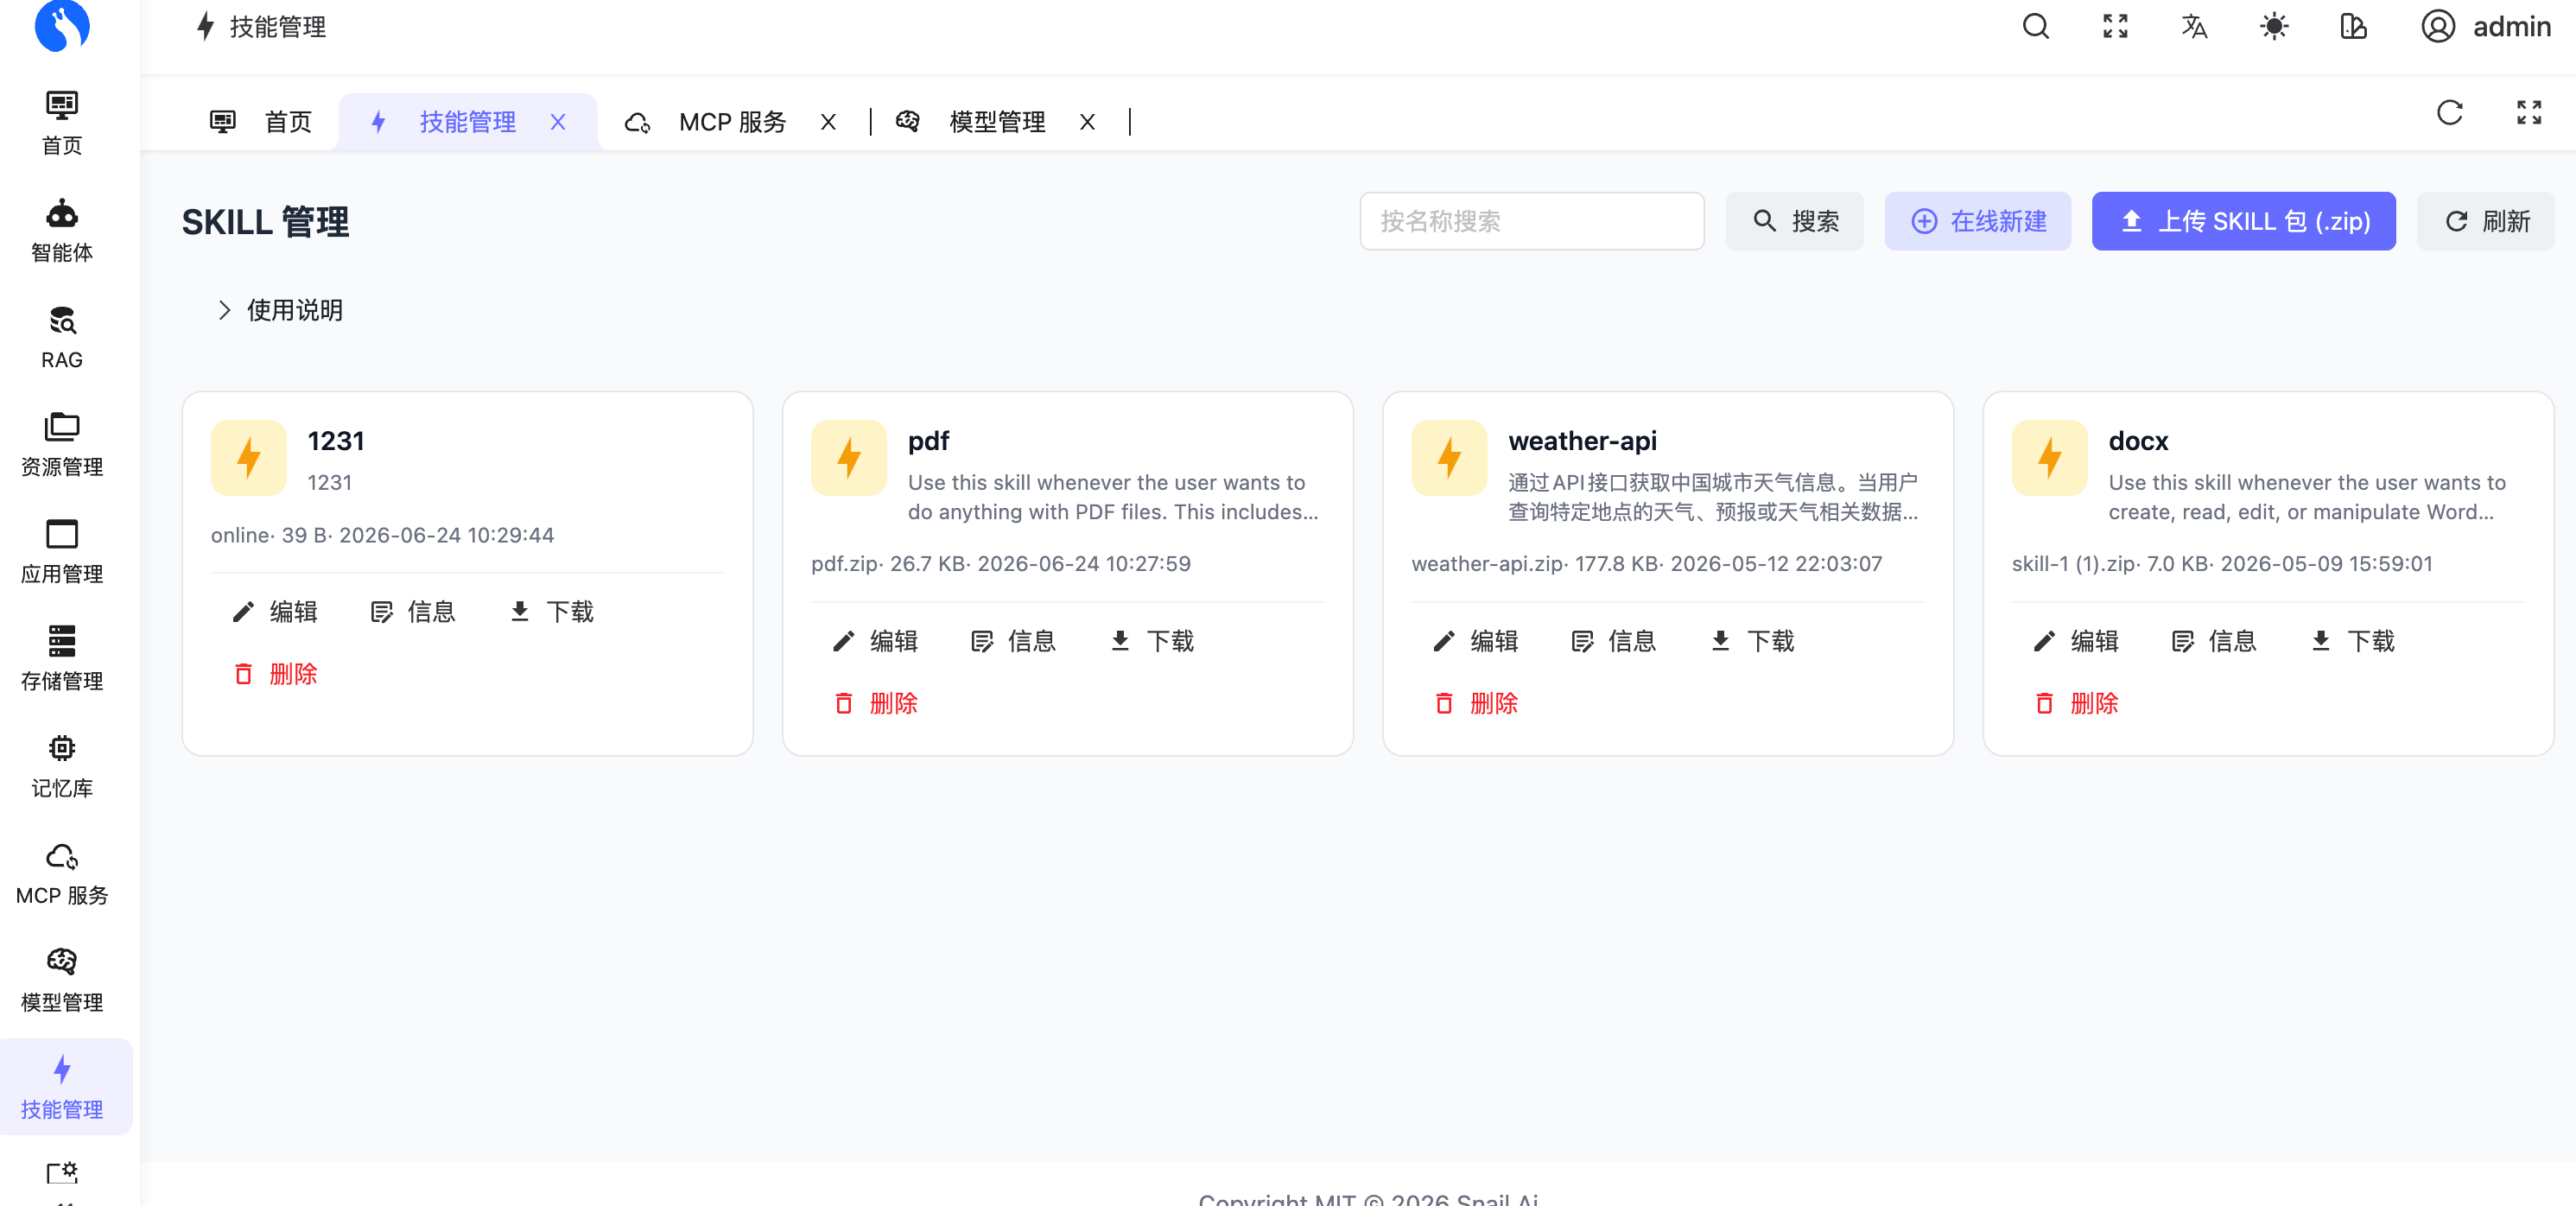2576x1206 pixels.
Task: Delete the 1231 skill
Action: click(x=274, y=674)
